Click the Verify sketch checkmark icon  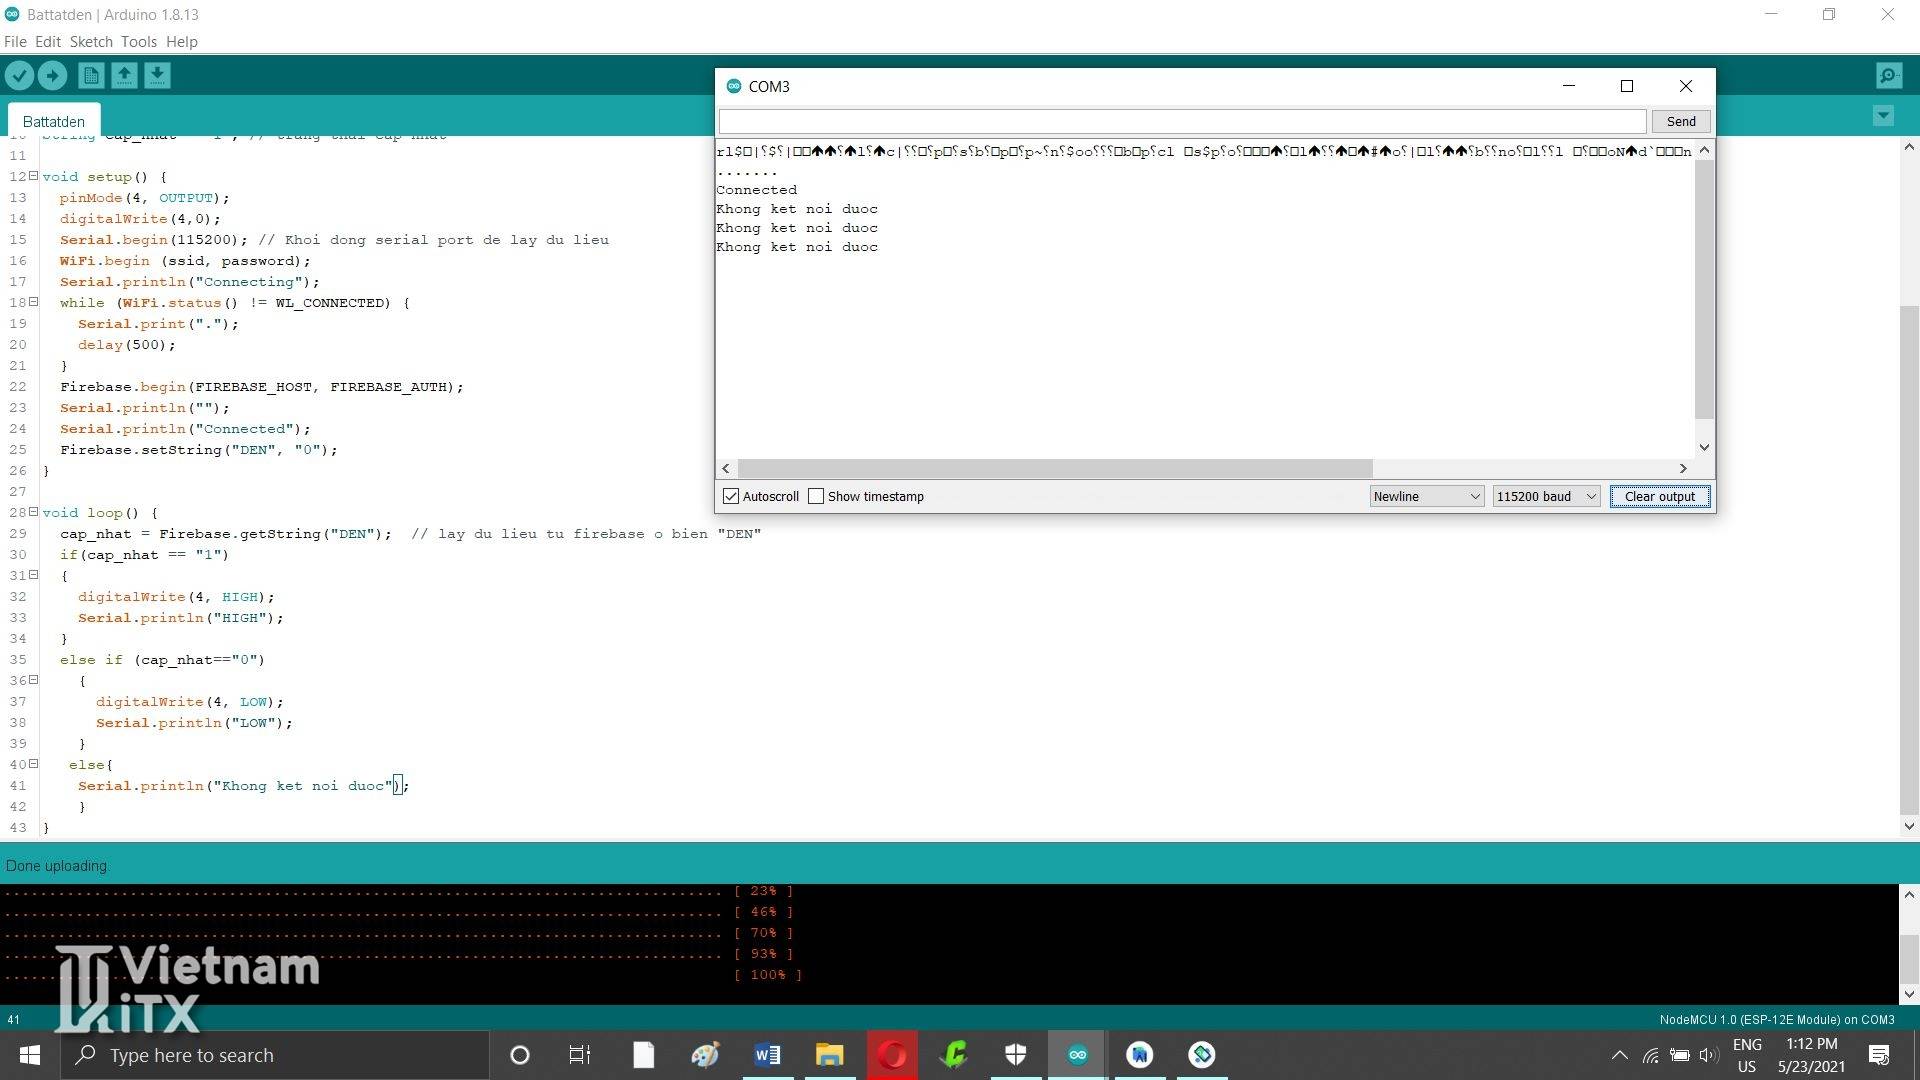pos(19,75)
